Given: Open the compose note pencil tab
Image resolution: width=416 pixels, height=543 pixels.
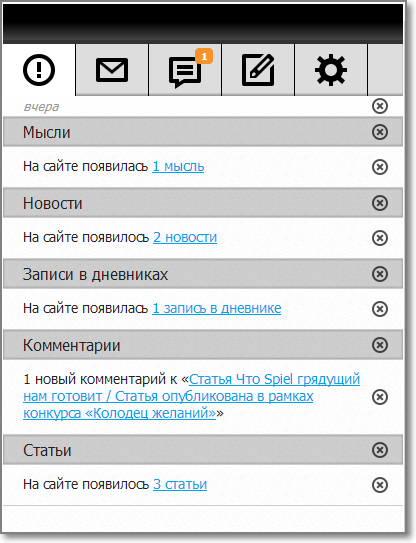Looking at the screenshot, I should [258, 70].
